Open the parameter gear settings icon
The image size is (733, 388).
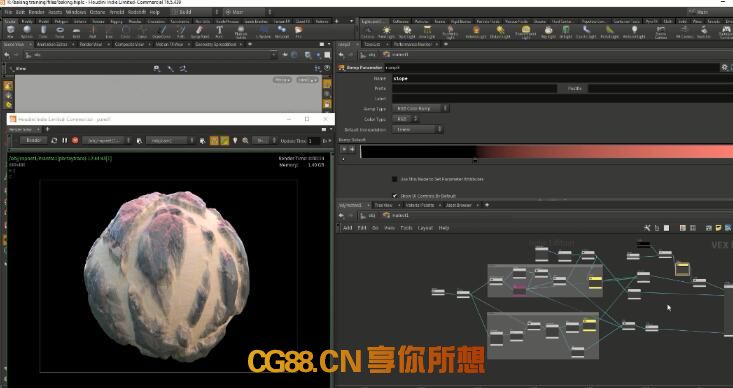[x=724, y=68]
